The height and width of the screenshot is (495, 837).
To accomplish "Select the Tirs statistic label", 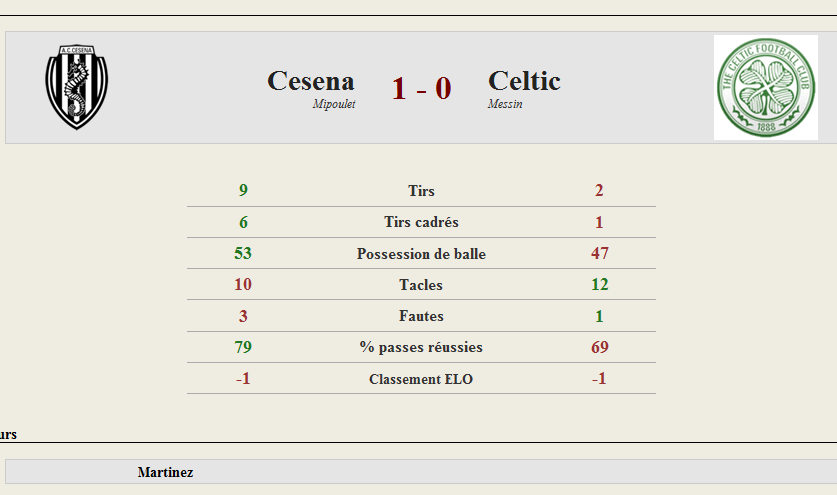I will [421, 191].
